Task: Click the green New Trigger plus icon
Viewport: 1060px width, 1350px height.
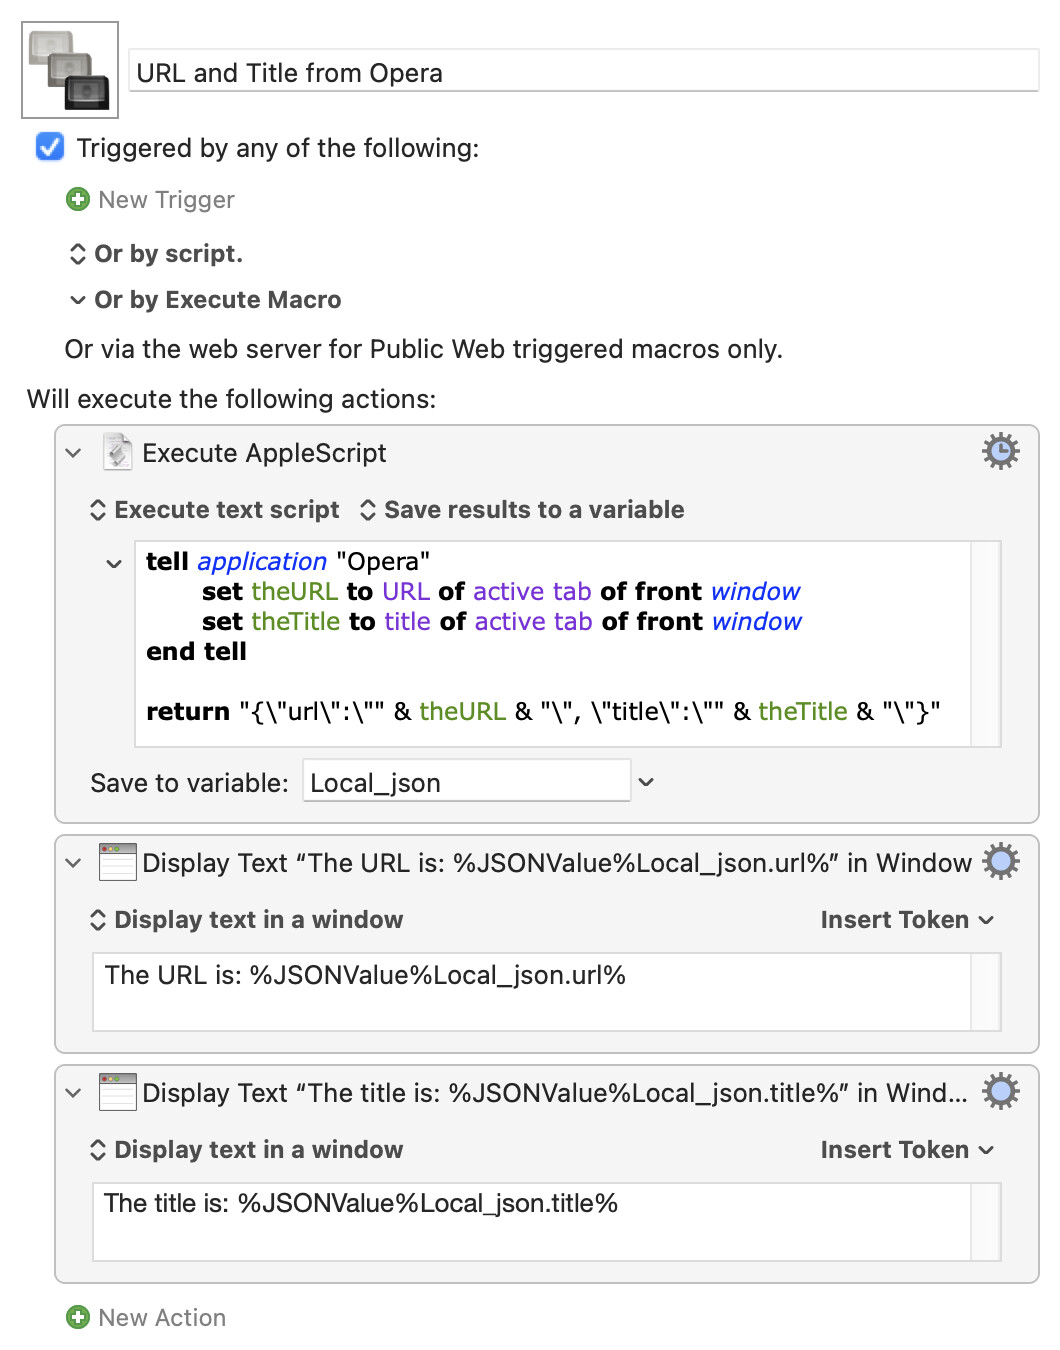Action: tap(78, 200)
